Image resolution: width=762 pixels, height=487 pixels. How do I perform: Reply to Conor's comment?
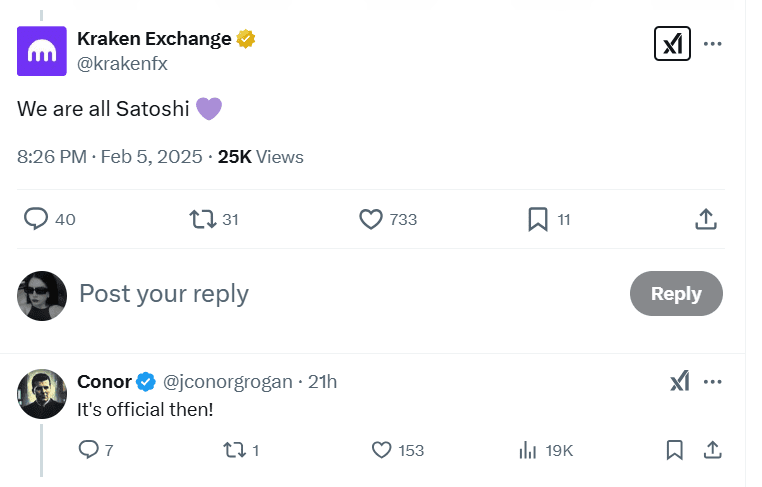(x=88, y=450)
